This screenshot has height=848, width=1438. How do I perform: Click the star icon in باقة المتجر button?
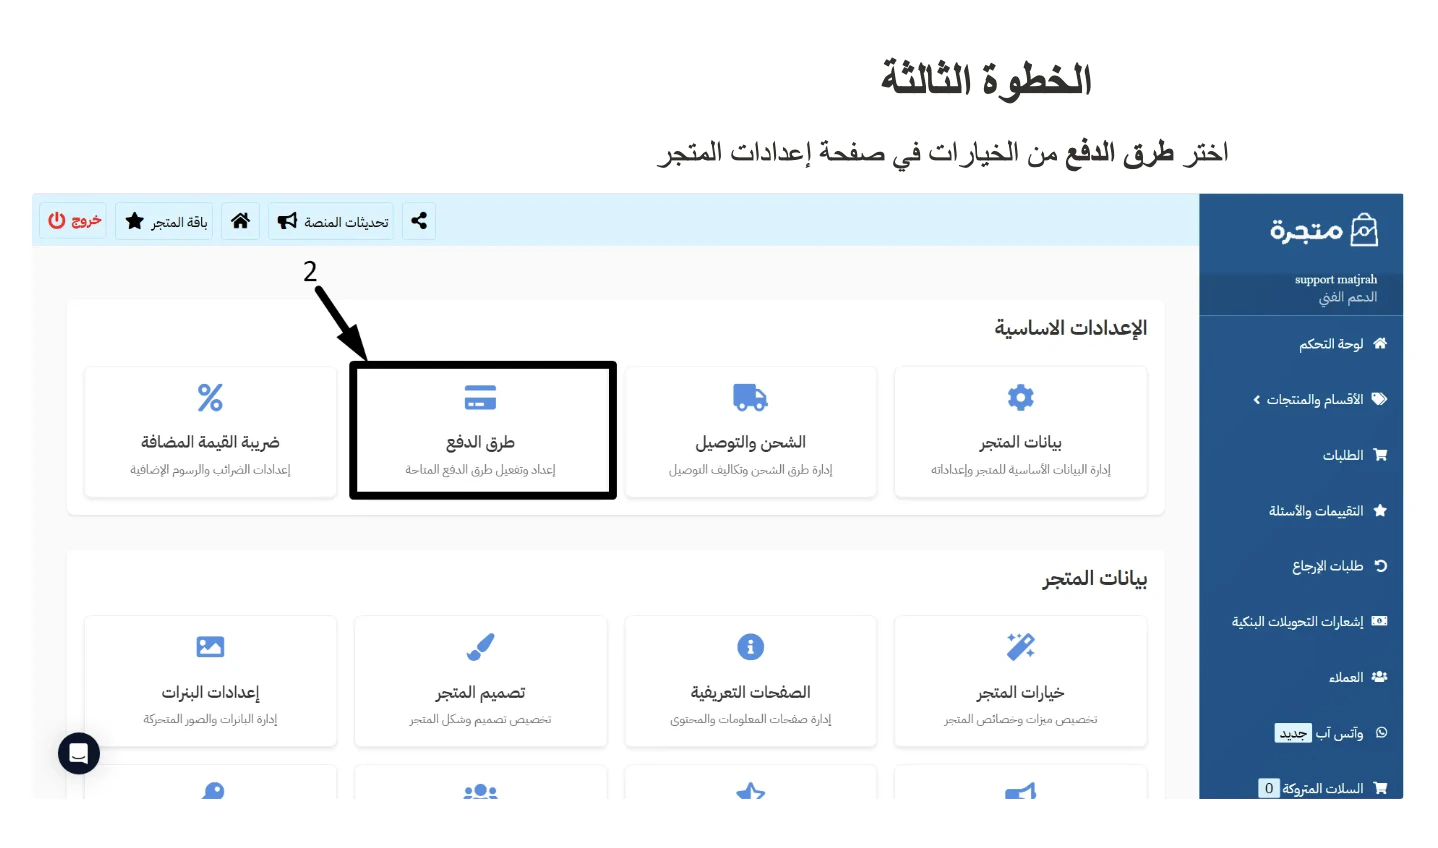click(x=135, y=221)
